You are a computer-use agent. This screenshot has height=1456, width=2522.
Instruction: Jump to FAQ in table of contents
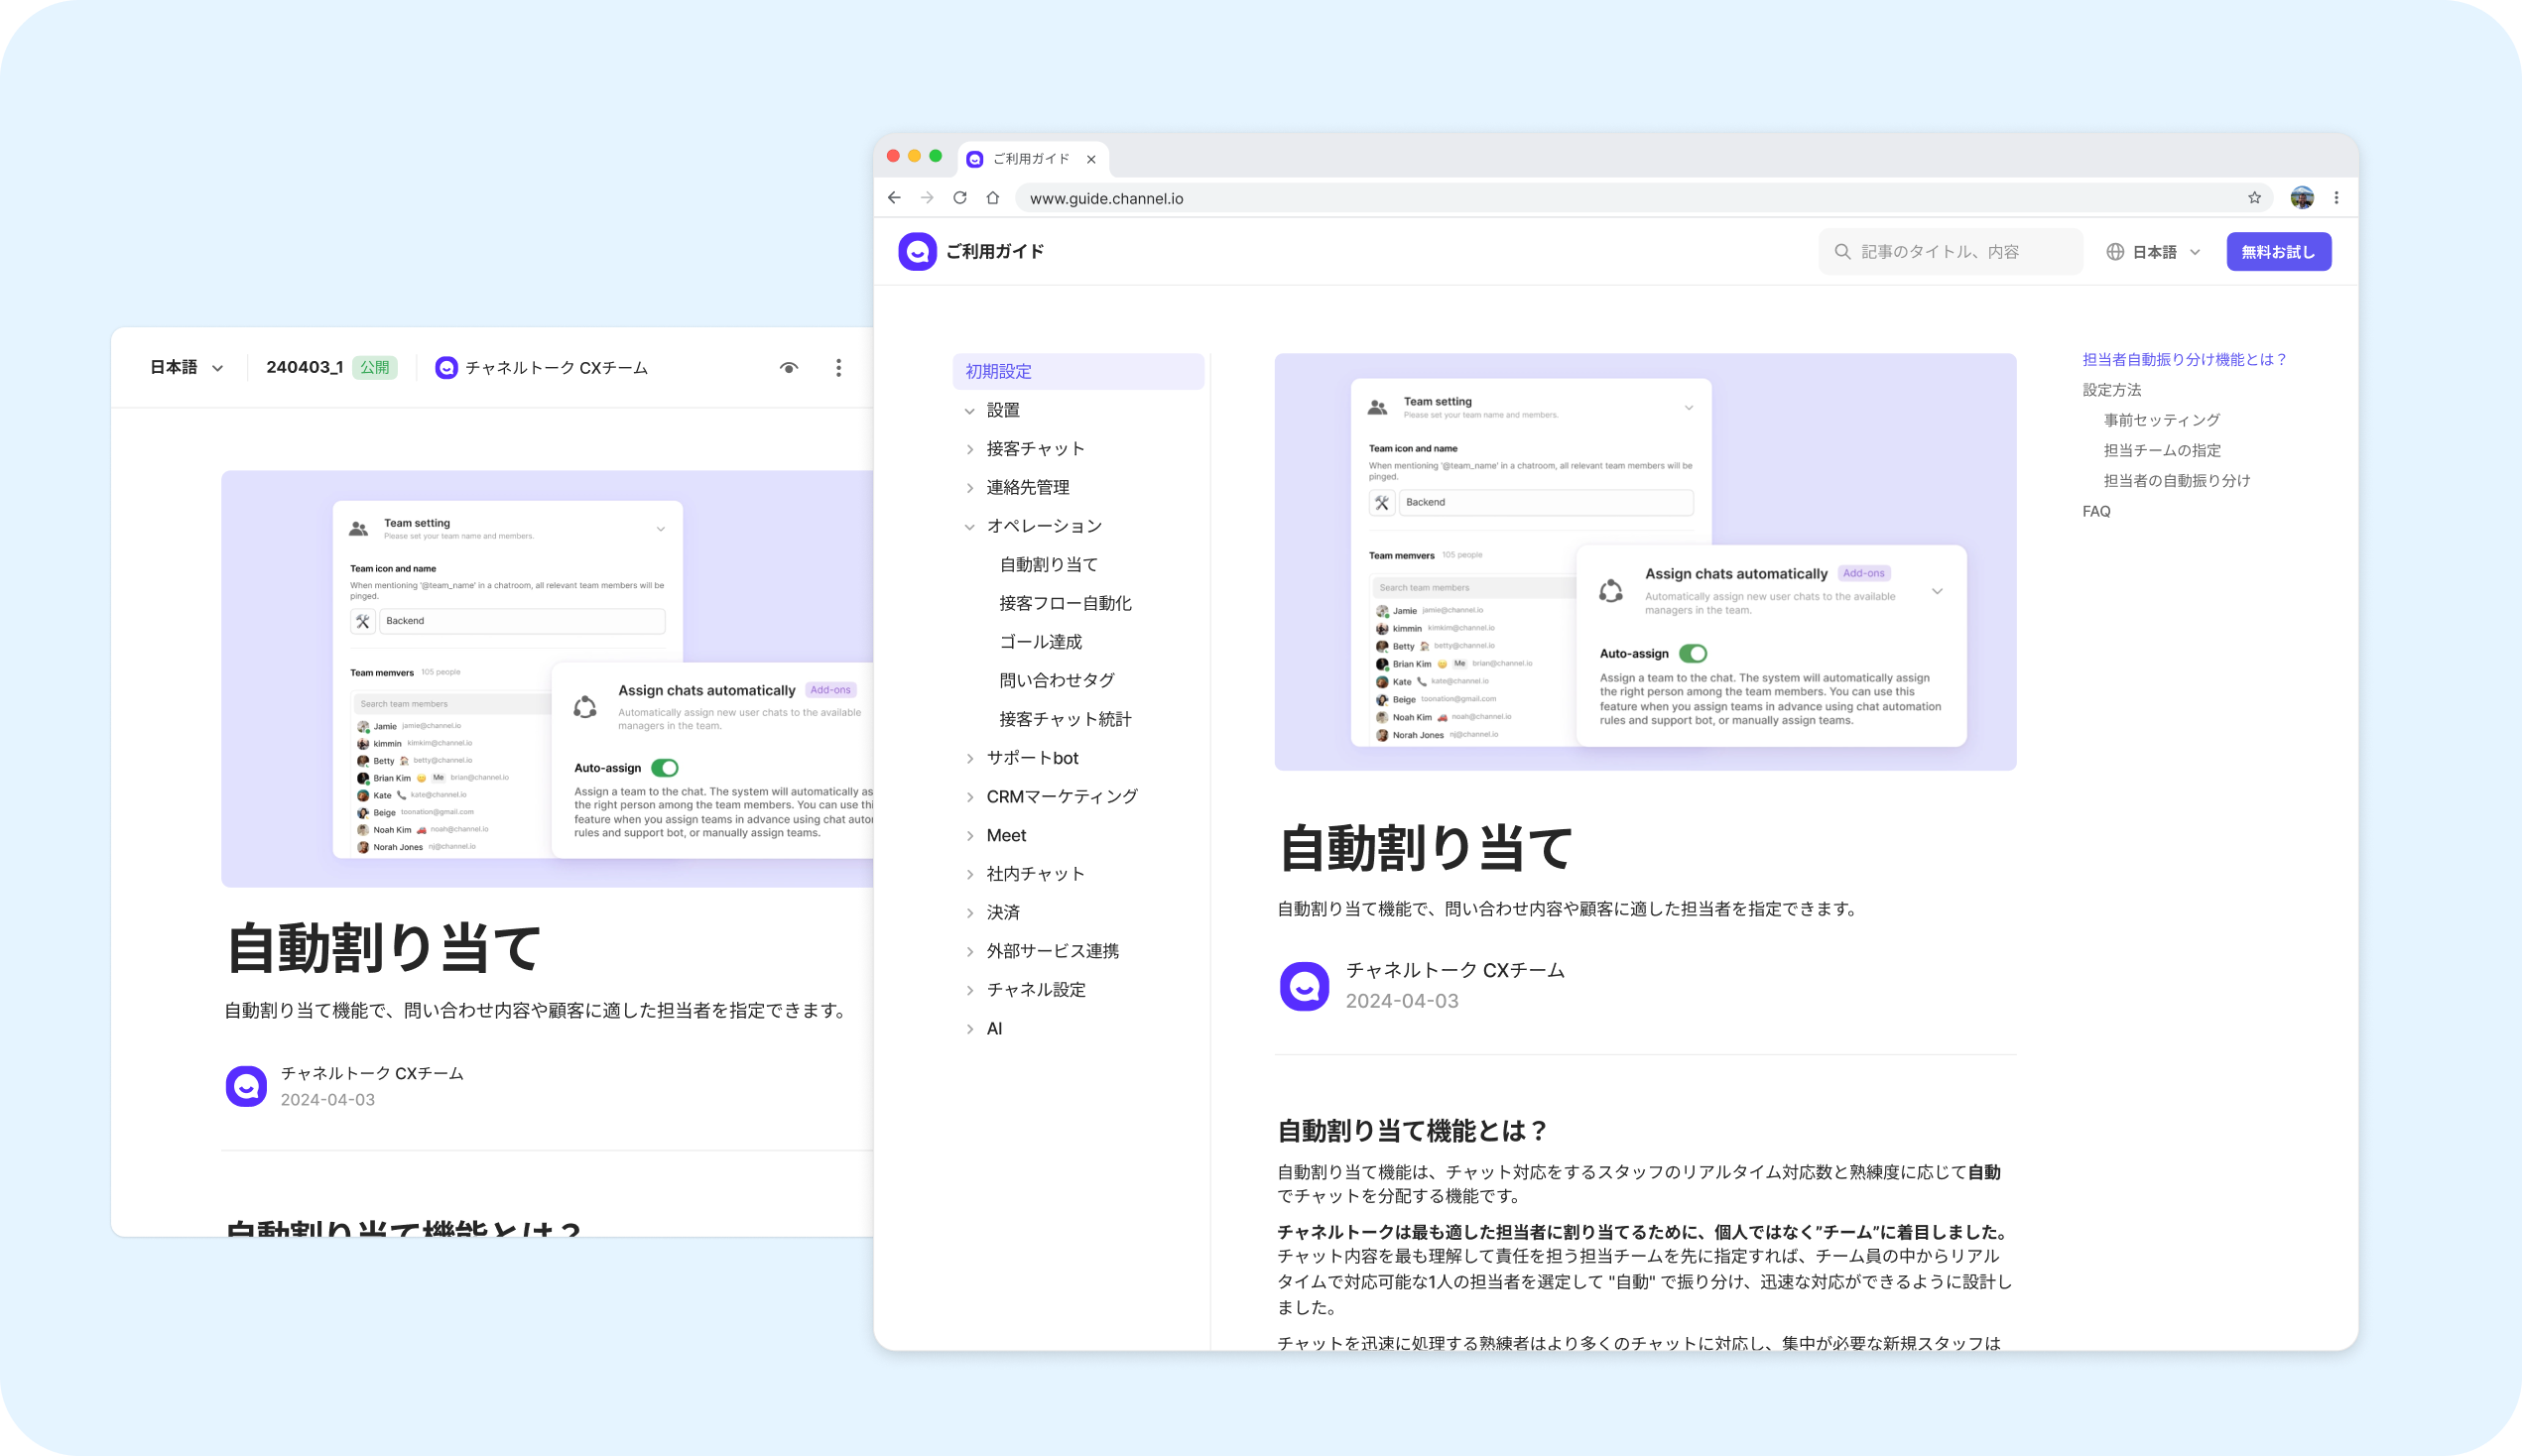click(x=2096, y=511)
